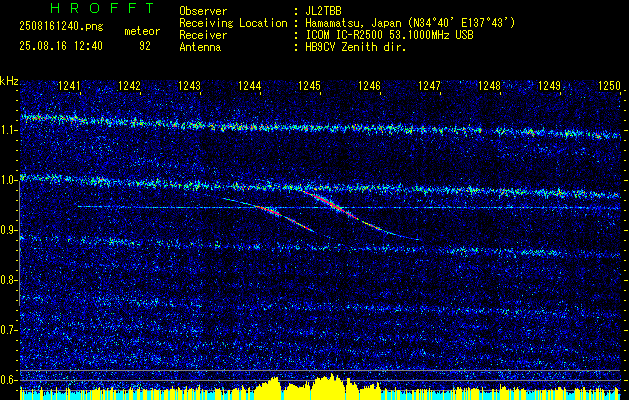Click the 1250 time marker
This screenshot has width=629, height=400.
pyautogui.click(x=609, y=86)
